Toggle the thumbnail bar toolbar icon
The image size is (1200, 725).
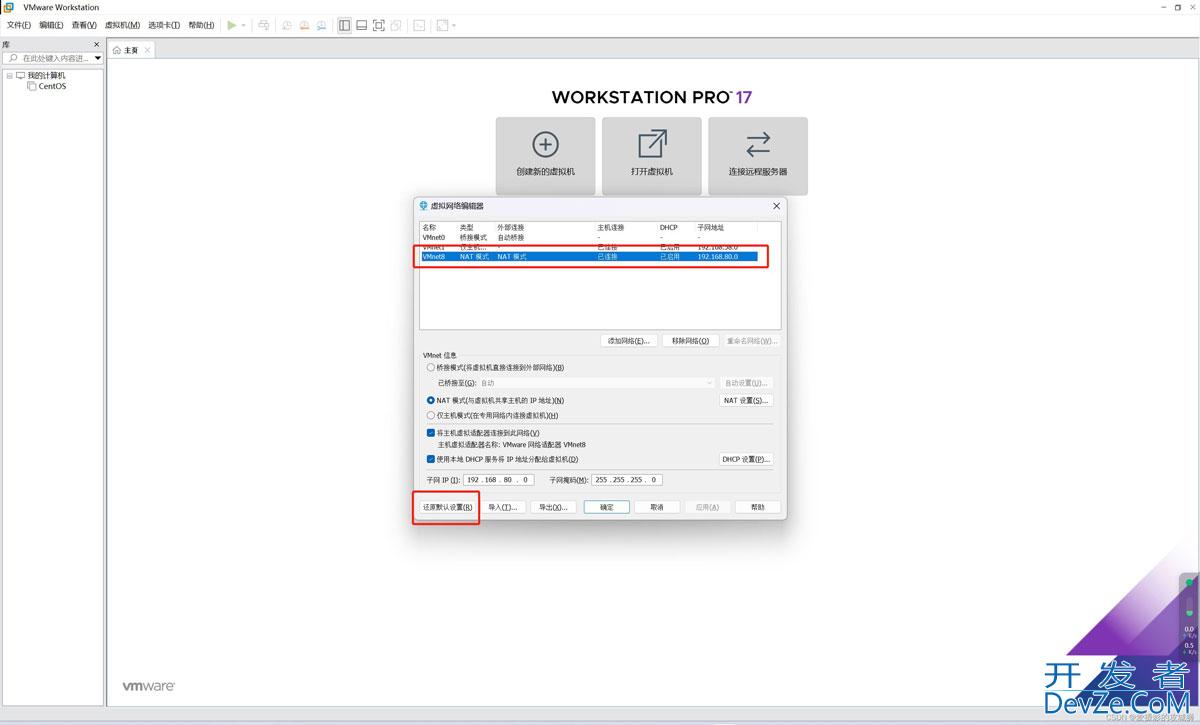click(x=361, y=25)
